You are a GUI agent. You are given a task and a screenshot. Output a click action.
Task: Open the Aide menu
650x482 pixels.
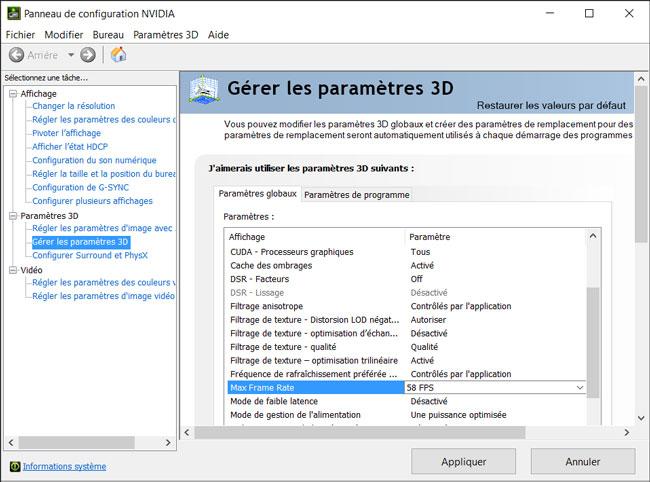click(218, 35)
